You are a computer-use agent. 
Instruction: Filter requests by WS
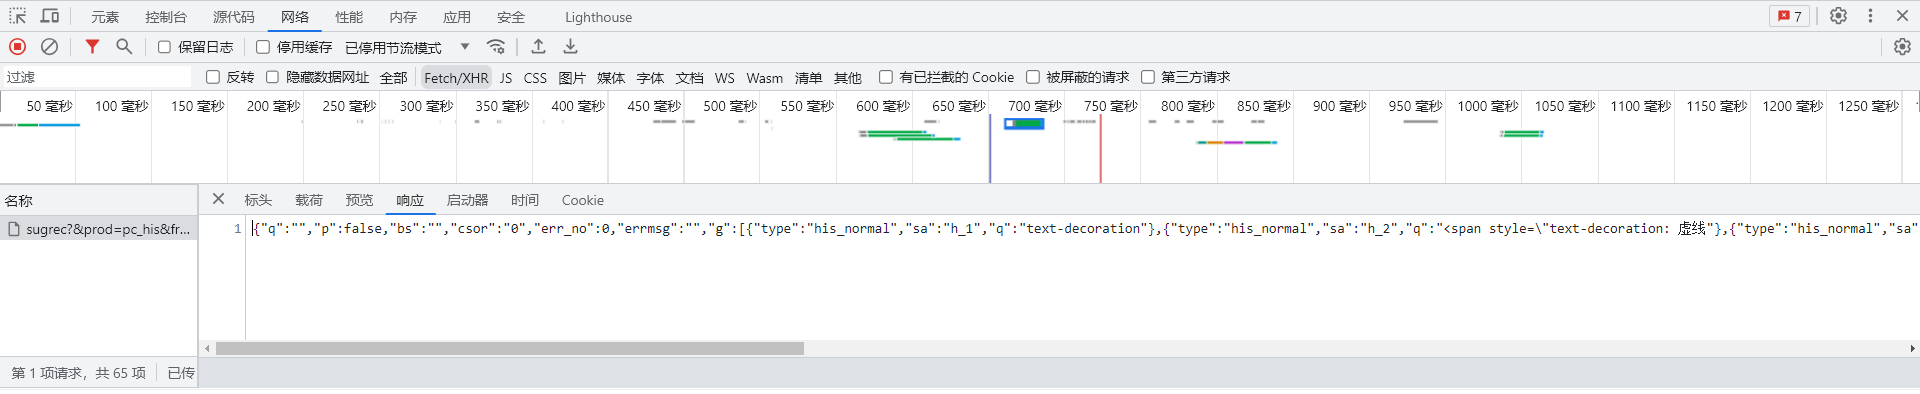725,77
